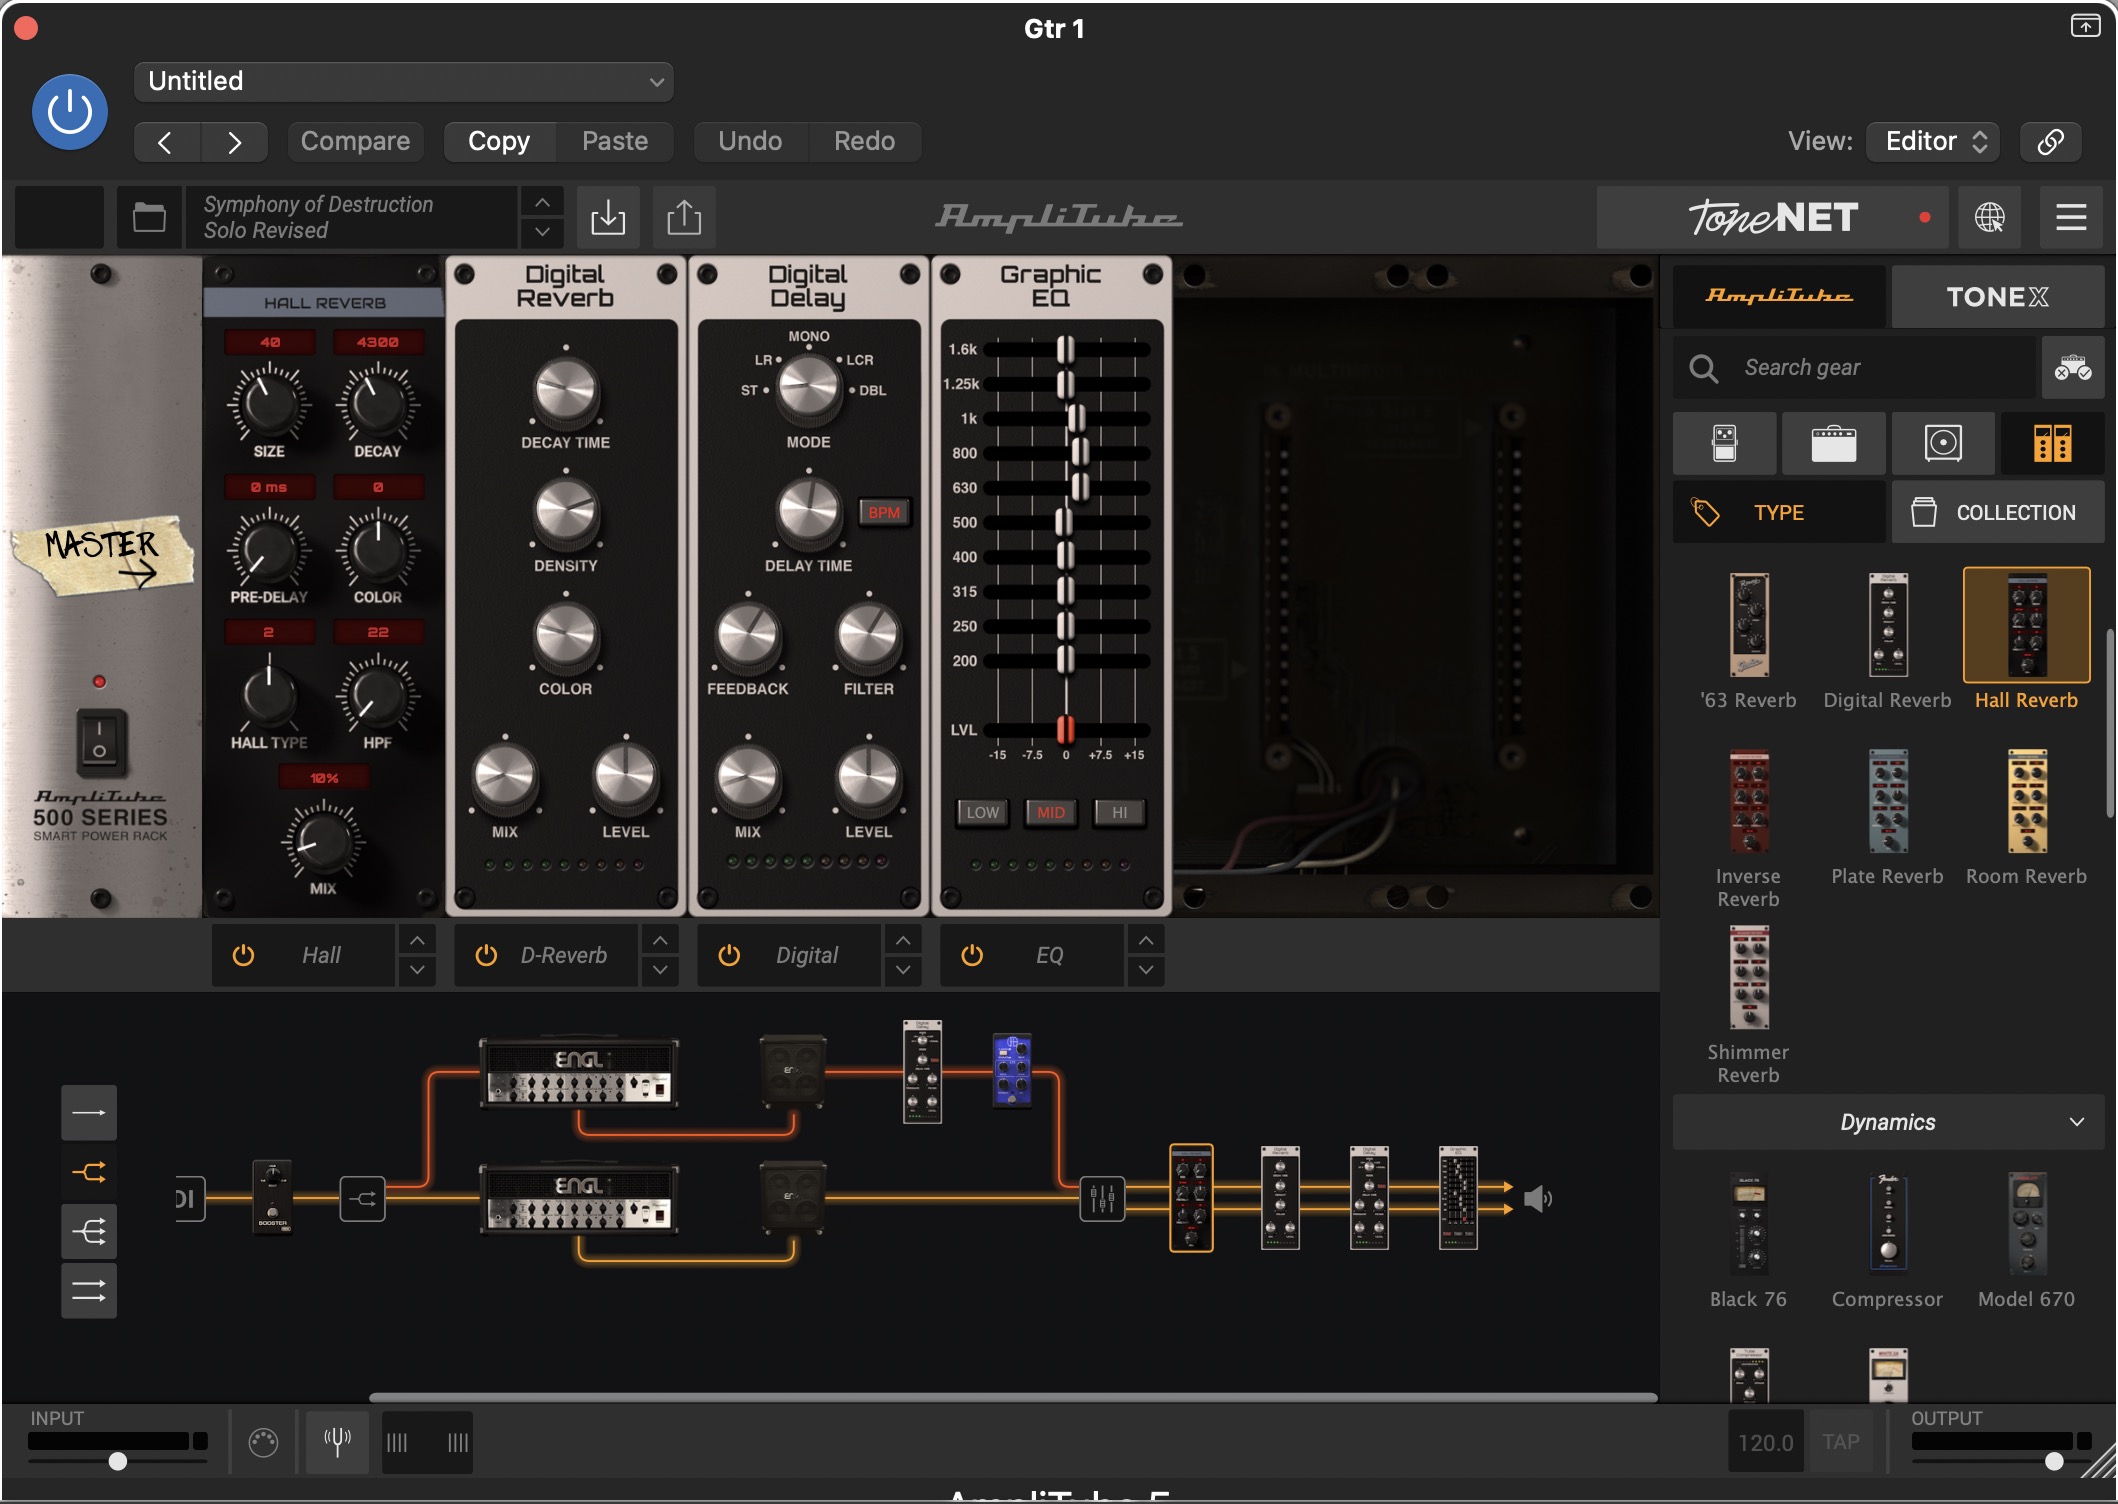Open the preset browser folder icon

click(x=149, y=217)
